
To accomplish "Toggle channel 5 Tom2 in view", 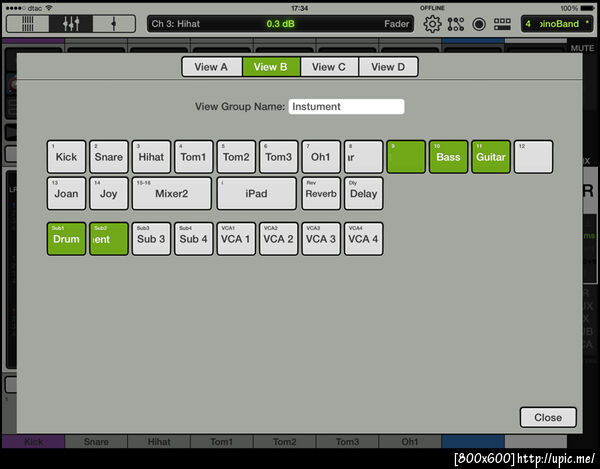I will (x=236, y=157).
